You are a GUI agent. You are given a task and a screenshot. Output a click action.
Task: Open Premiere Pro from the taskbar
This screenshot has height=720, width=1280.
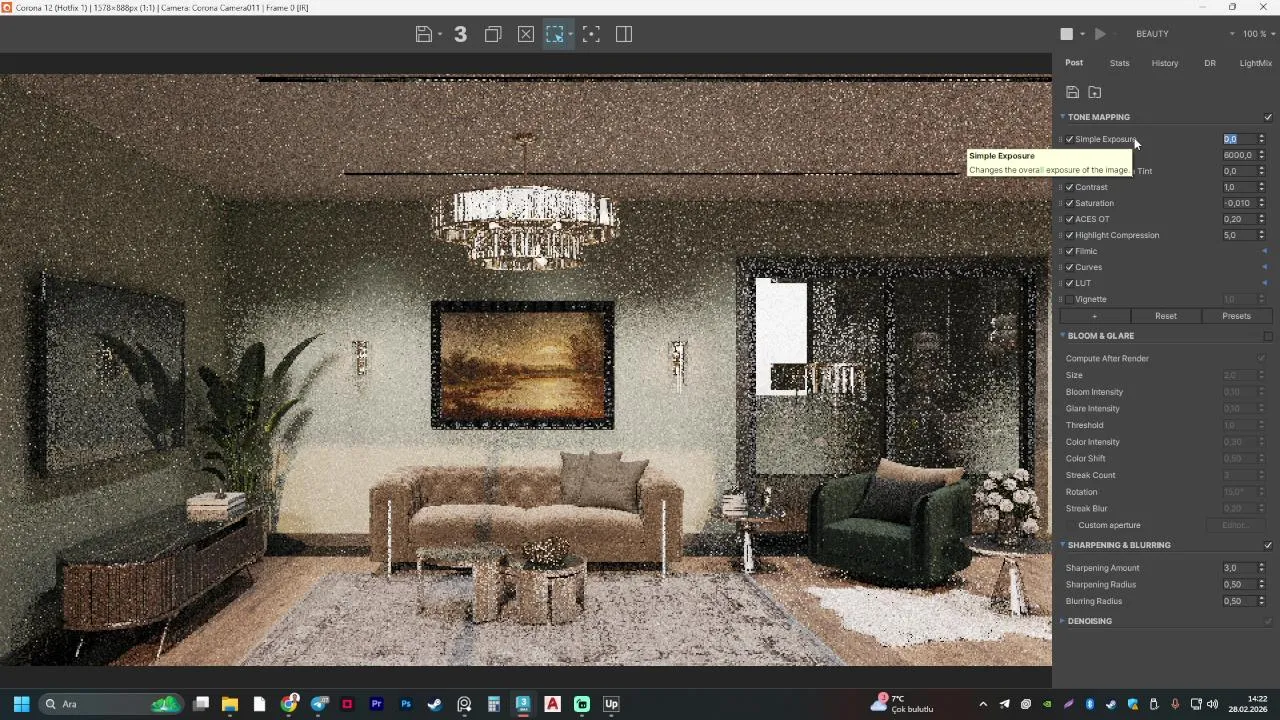[x=377, y=704]
